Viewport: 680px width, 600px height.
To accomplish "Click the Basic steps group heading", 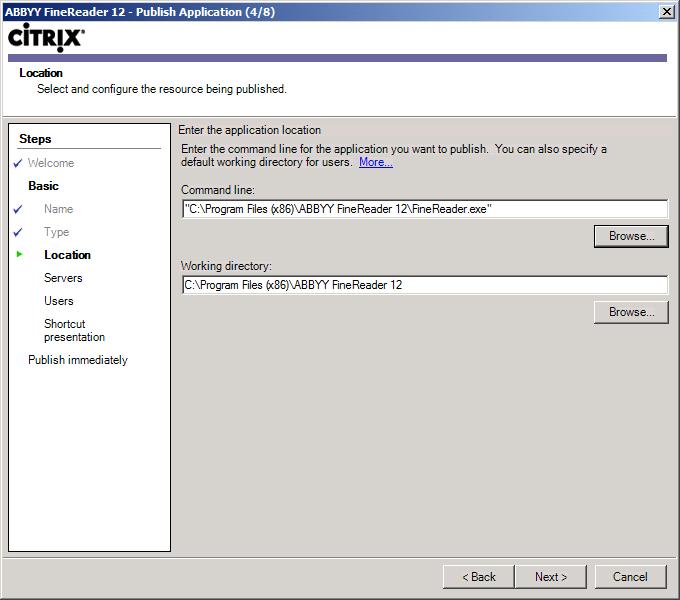I will pos(43,186).
